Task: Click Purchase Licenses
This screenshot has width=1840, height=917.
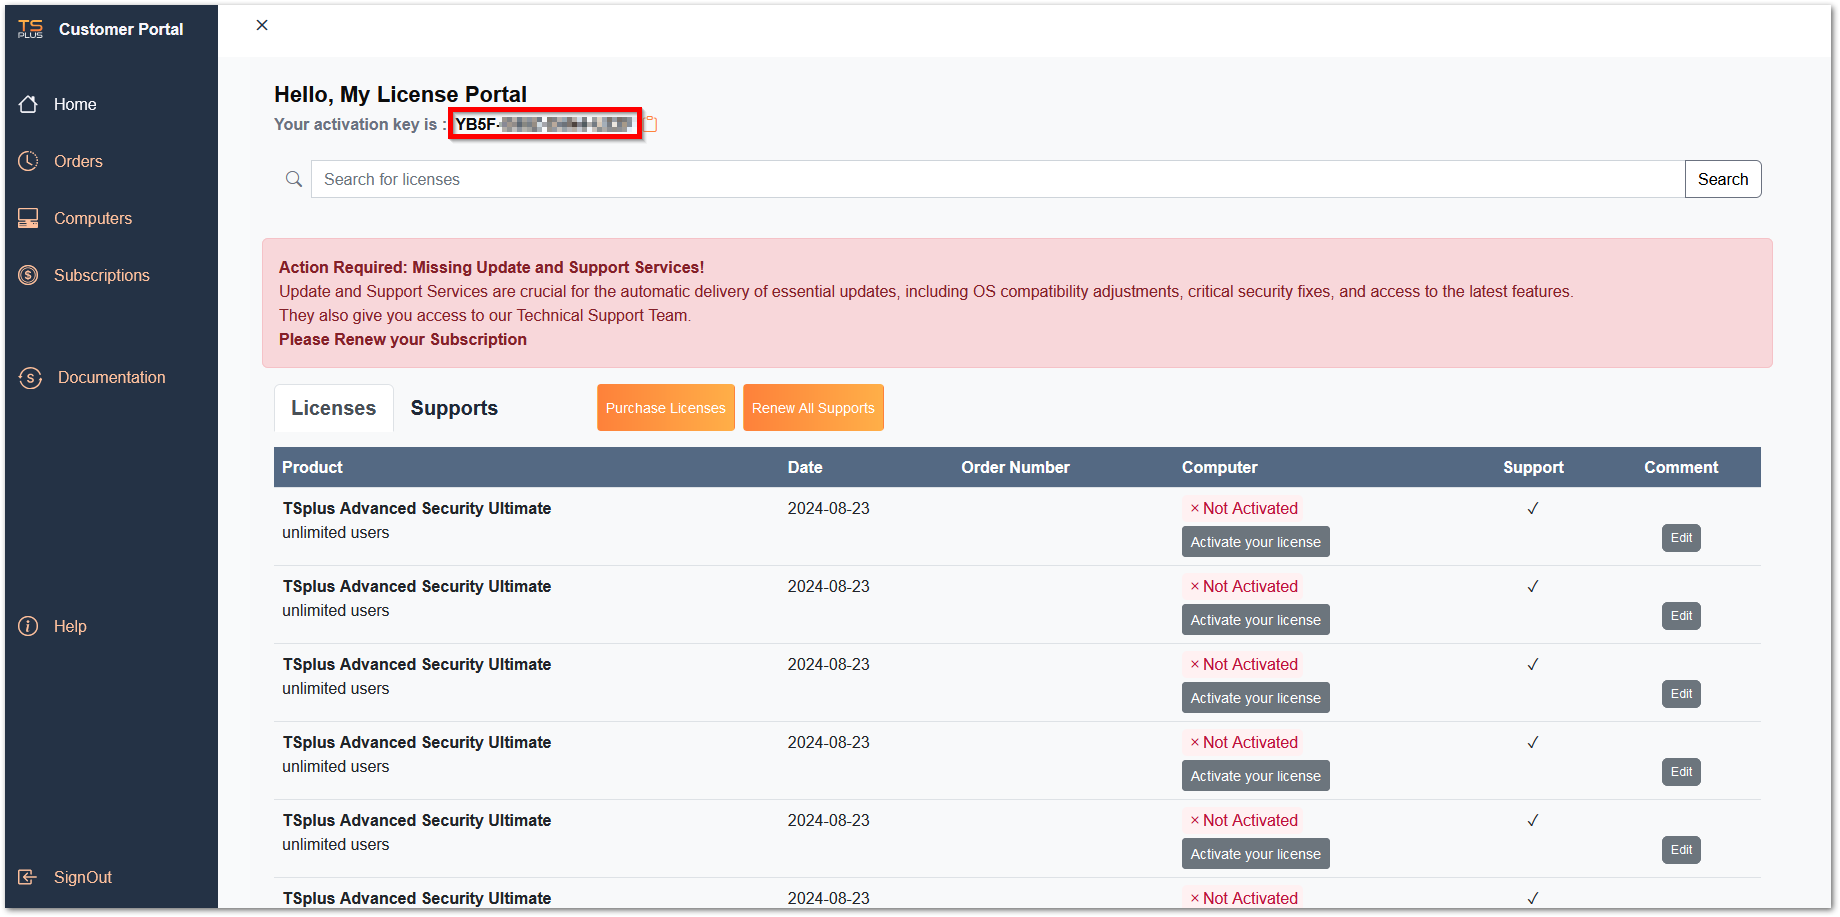Action: coord(665,407)
